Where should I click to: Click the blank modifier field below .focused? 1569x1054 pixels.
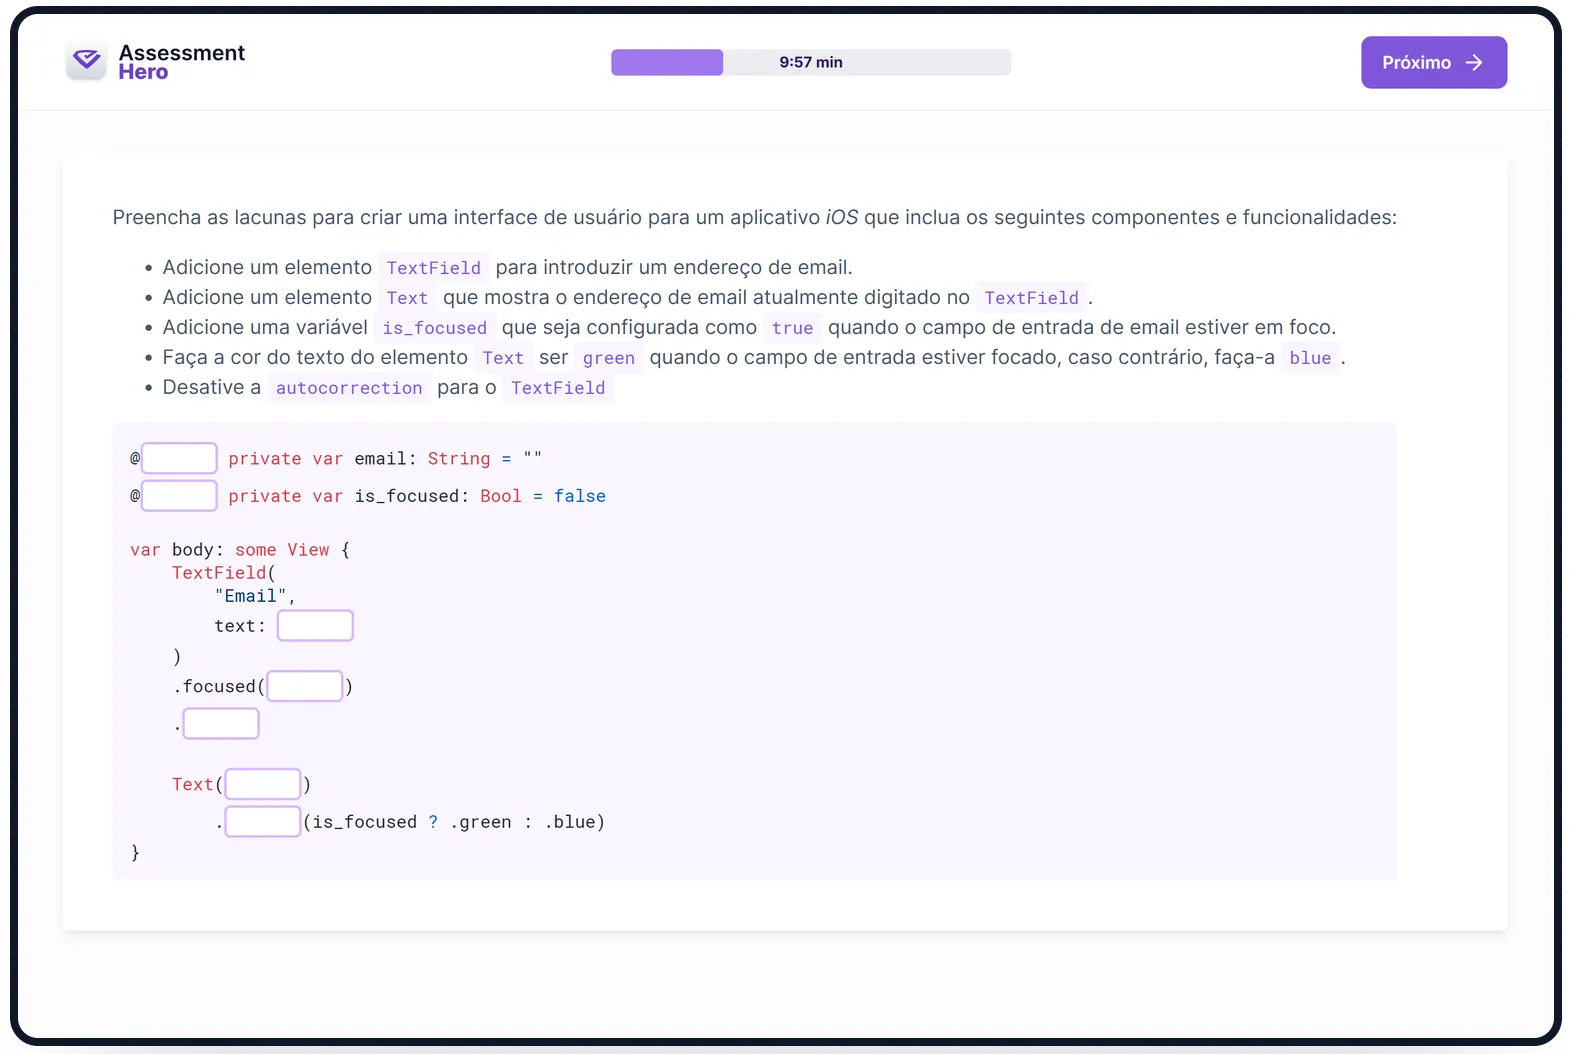pyautogui.click(x=221, y=723)
